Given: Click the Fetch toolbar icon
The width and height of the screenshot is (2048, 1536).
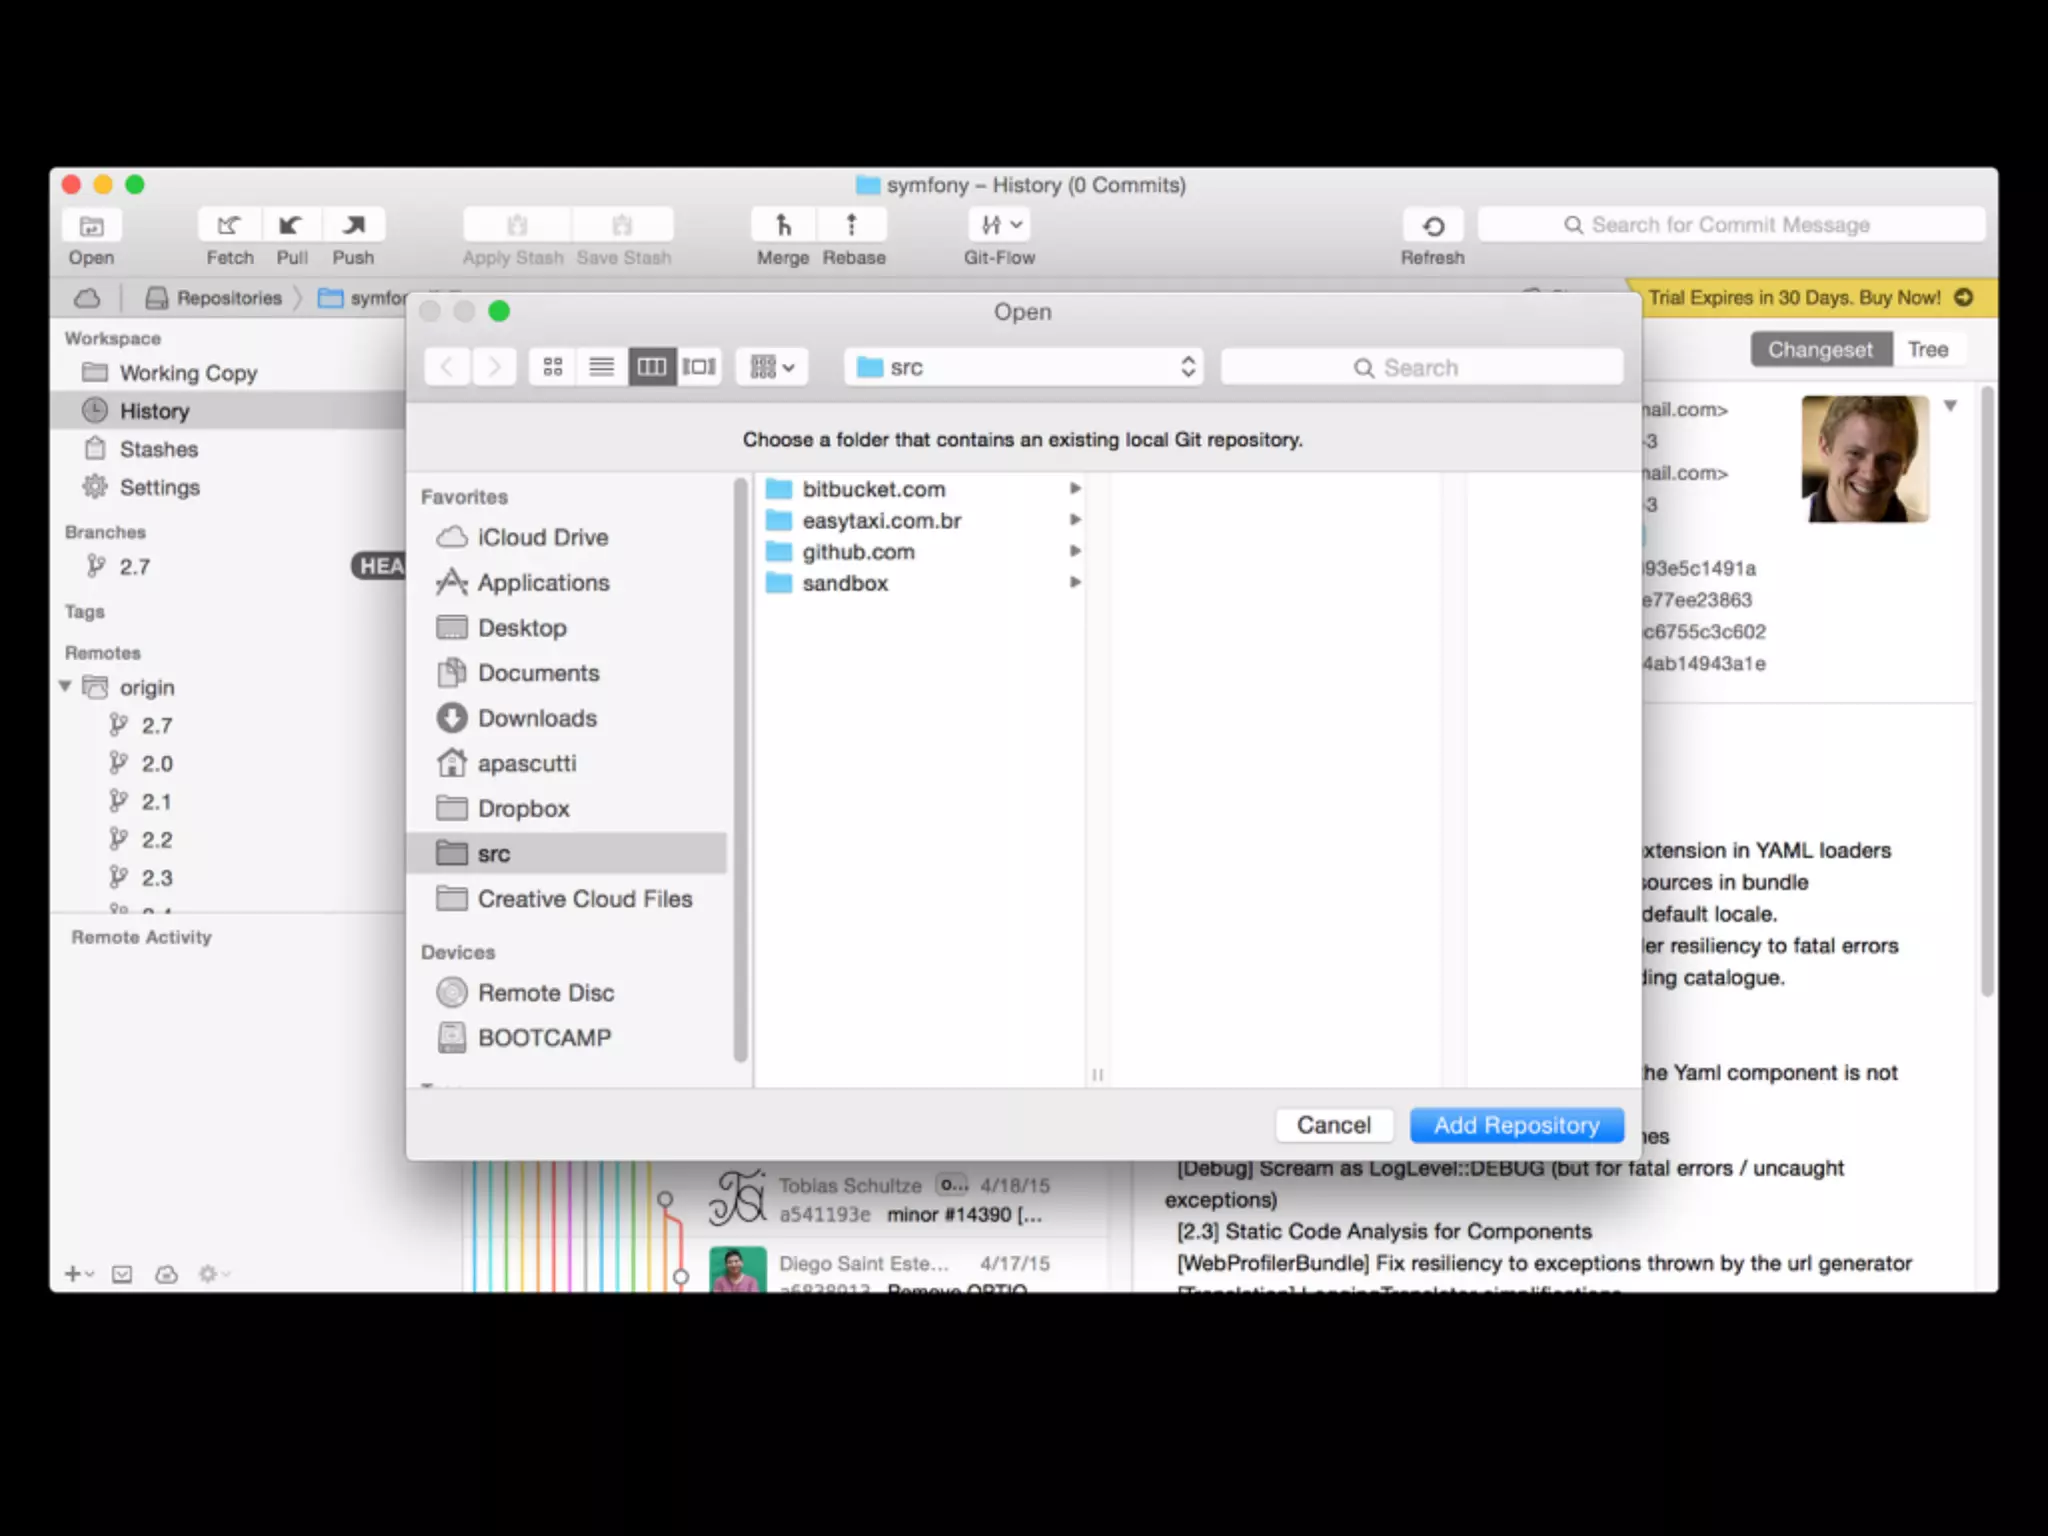Looking at the screenshot, I should click(229, 225).
